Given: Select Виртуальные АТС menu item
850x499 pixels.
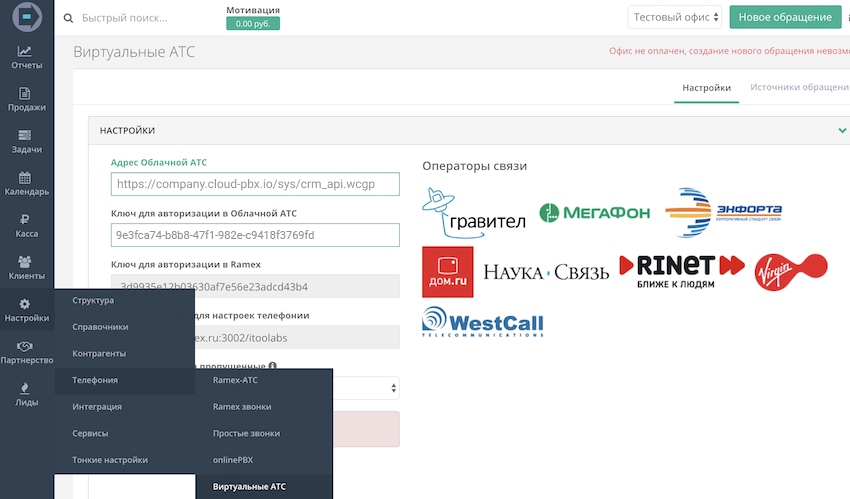Looking at the screenshot, I should tap(249, 486).
